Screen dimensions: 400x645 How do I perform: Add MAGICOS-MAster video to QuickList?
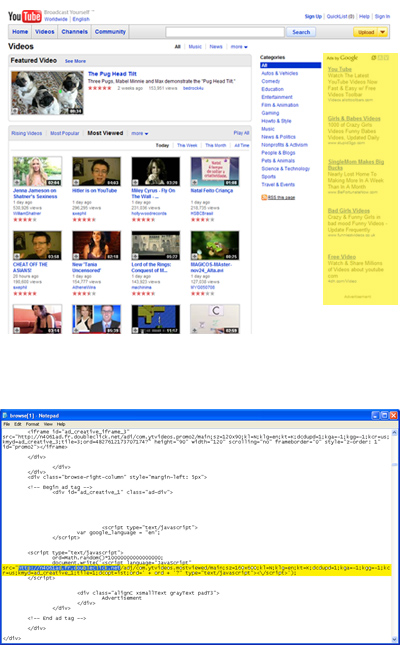pyautogui.click(x=195, y=256)
